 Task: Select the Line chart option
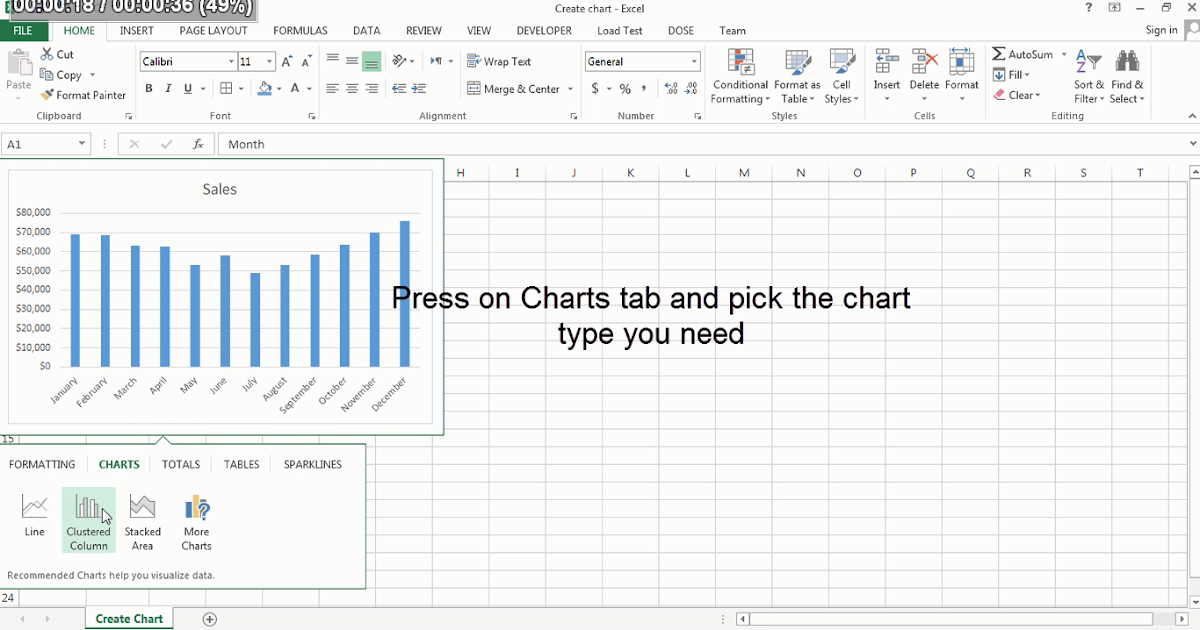tap(34, 519)
